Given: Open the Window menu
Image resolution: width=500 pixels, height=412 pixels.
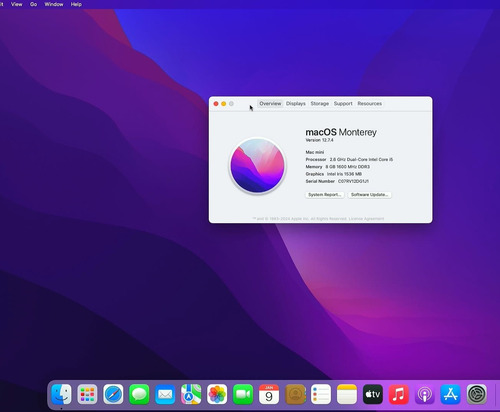Looking at the screenshot, I should [54, 4].
